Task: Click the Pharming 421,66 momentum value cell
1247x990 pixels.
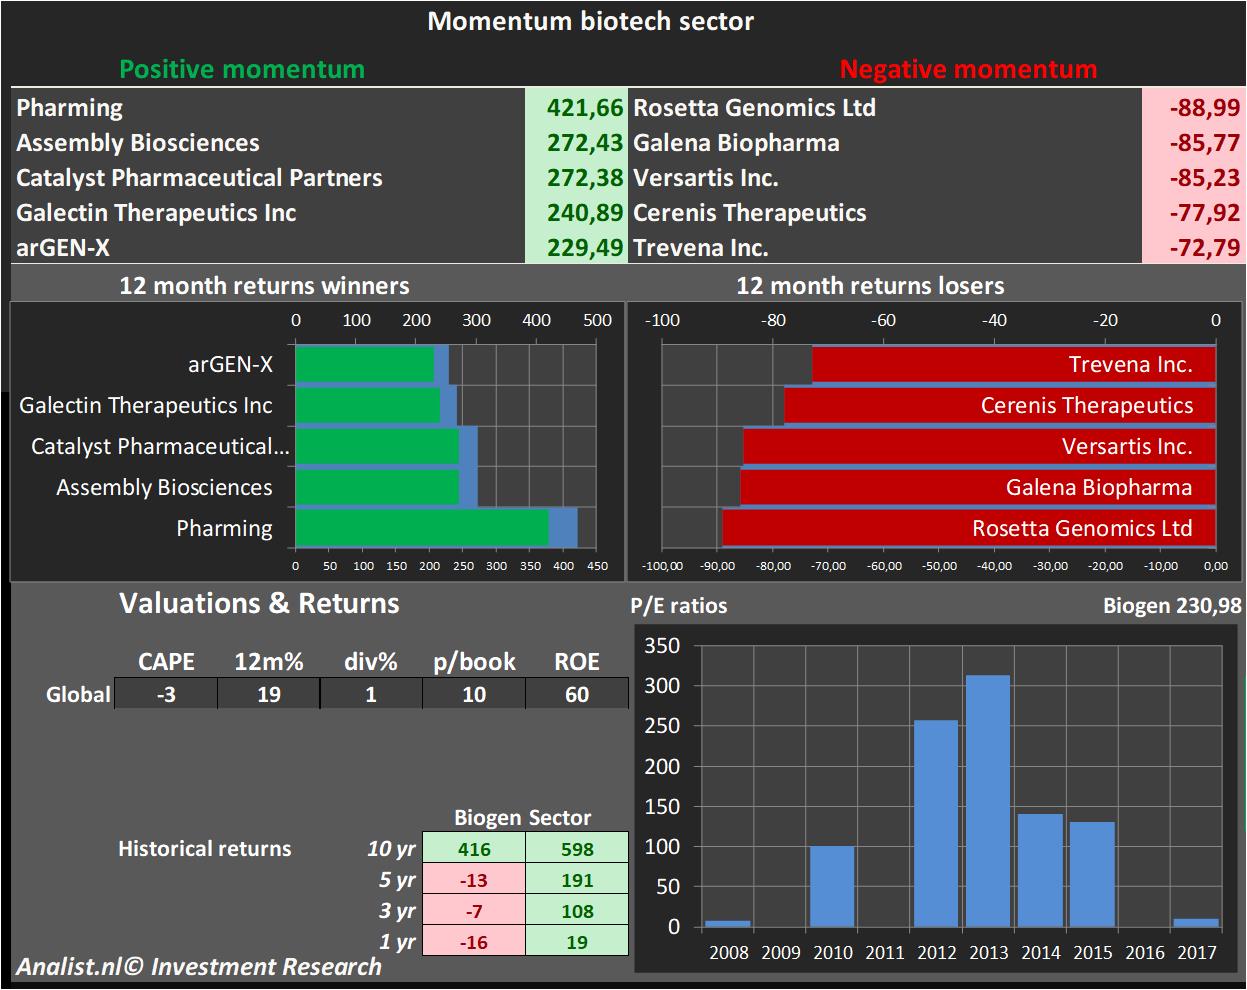Action: [x=576, y=108]
